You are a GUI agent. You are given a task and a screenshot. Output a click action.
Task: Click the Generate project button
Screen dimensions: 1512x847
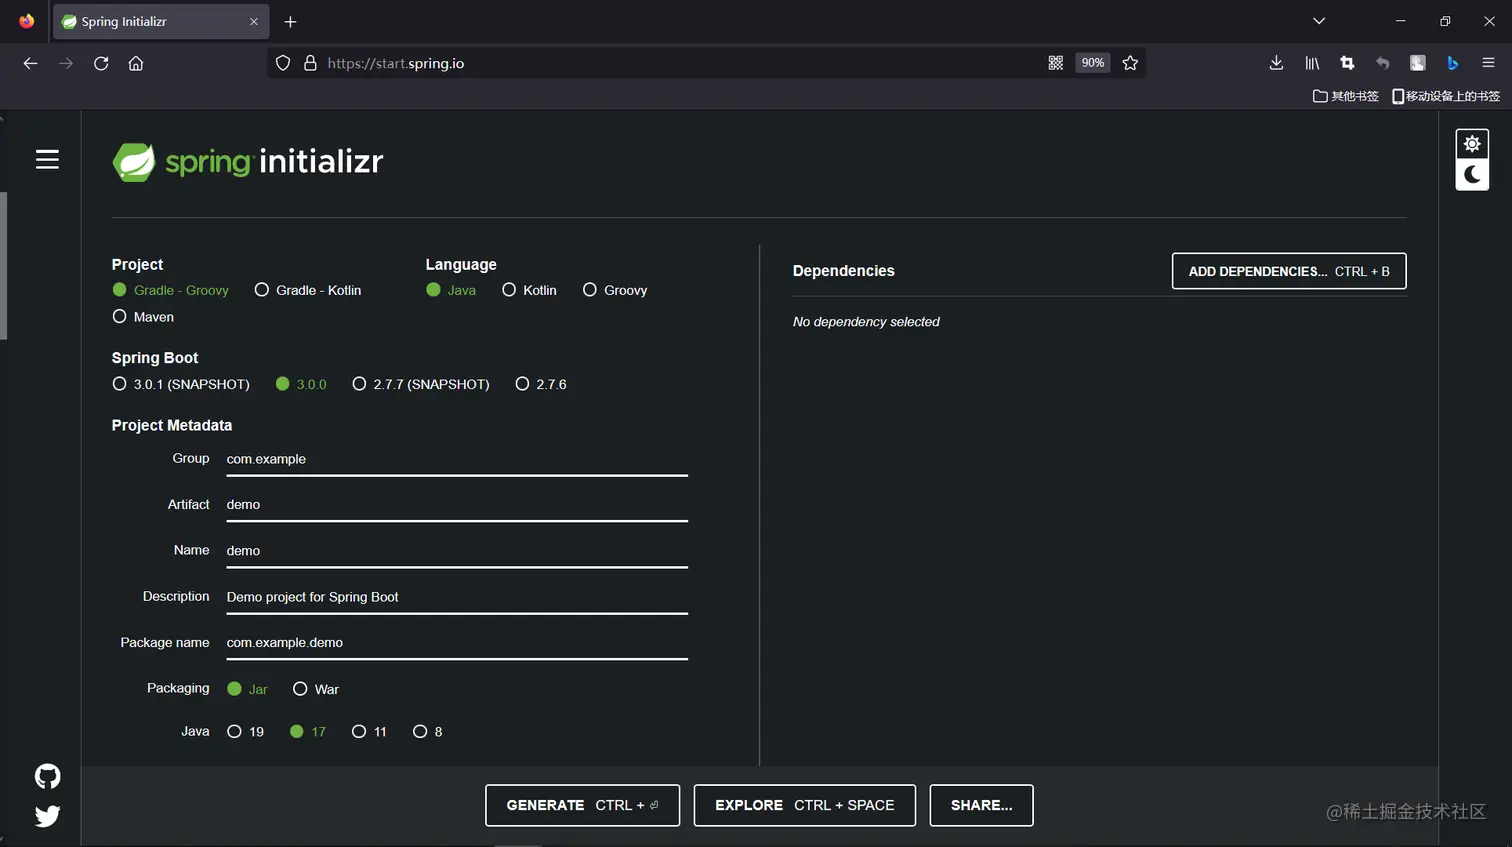[582, 805]
